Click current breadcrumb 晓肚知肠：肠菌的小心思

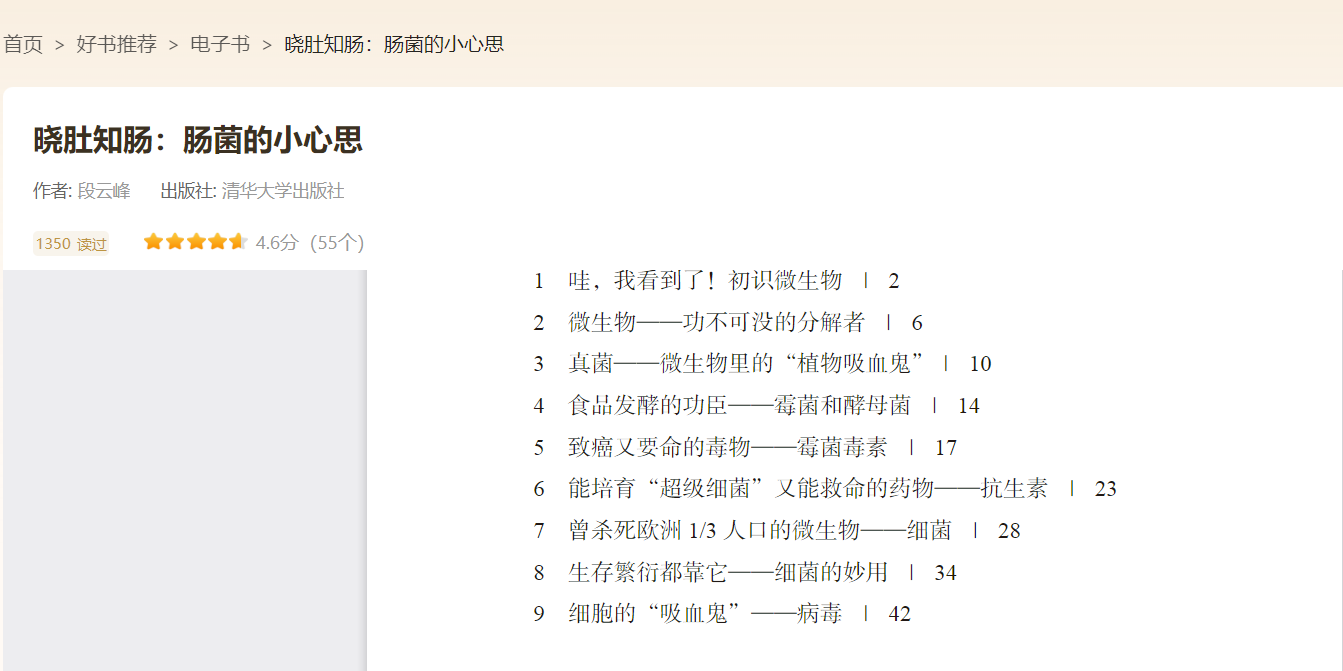click(x=394, y=44)
